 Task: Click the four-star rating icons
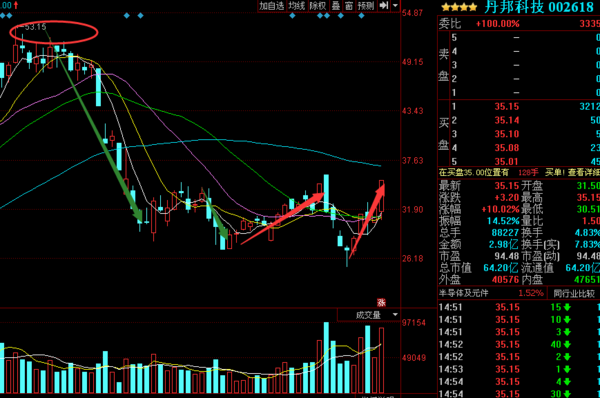click(x=459, y=7)
